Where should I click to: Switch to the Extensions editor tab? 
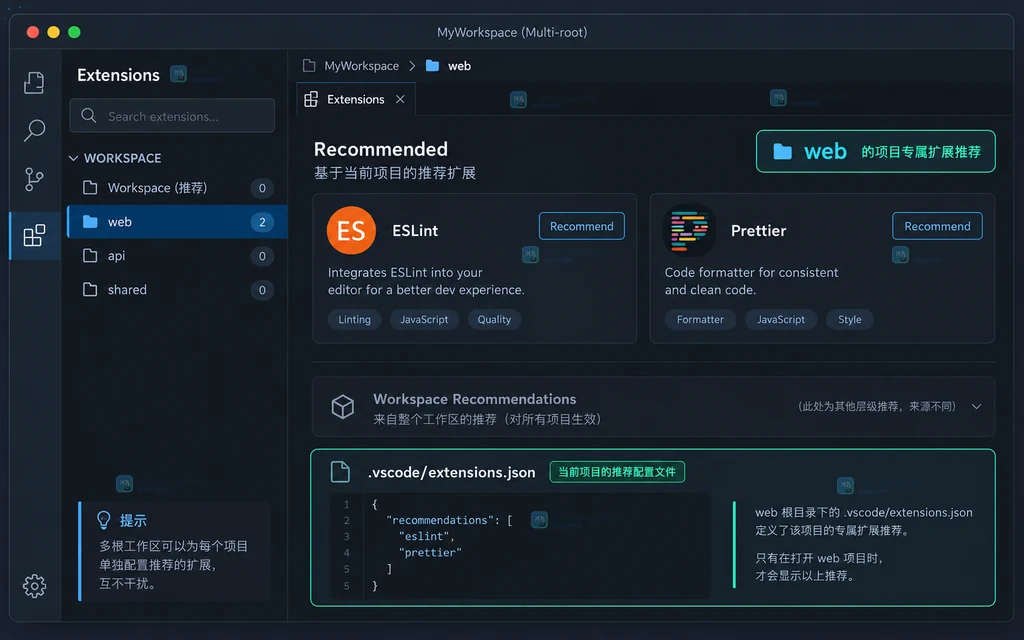click(356, 99)
